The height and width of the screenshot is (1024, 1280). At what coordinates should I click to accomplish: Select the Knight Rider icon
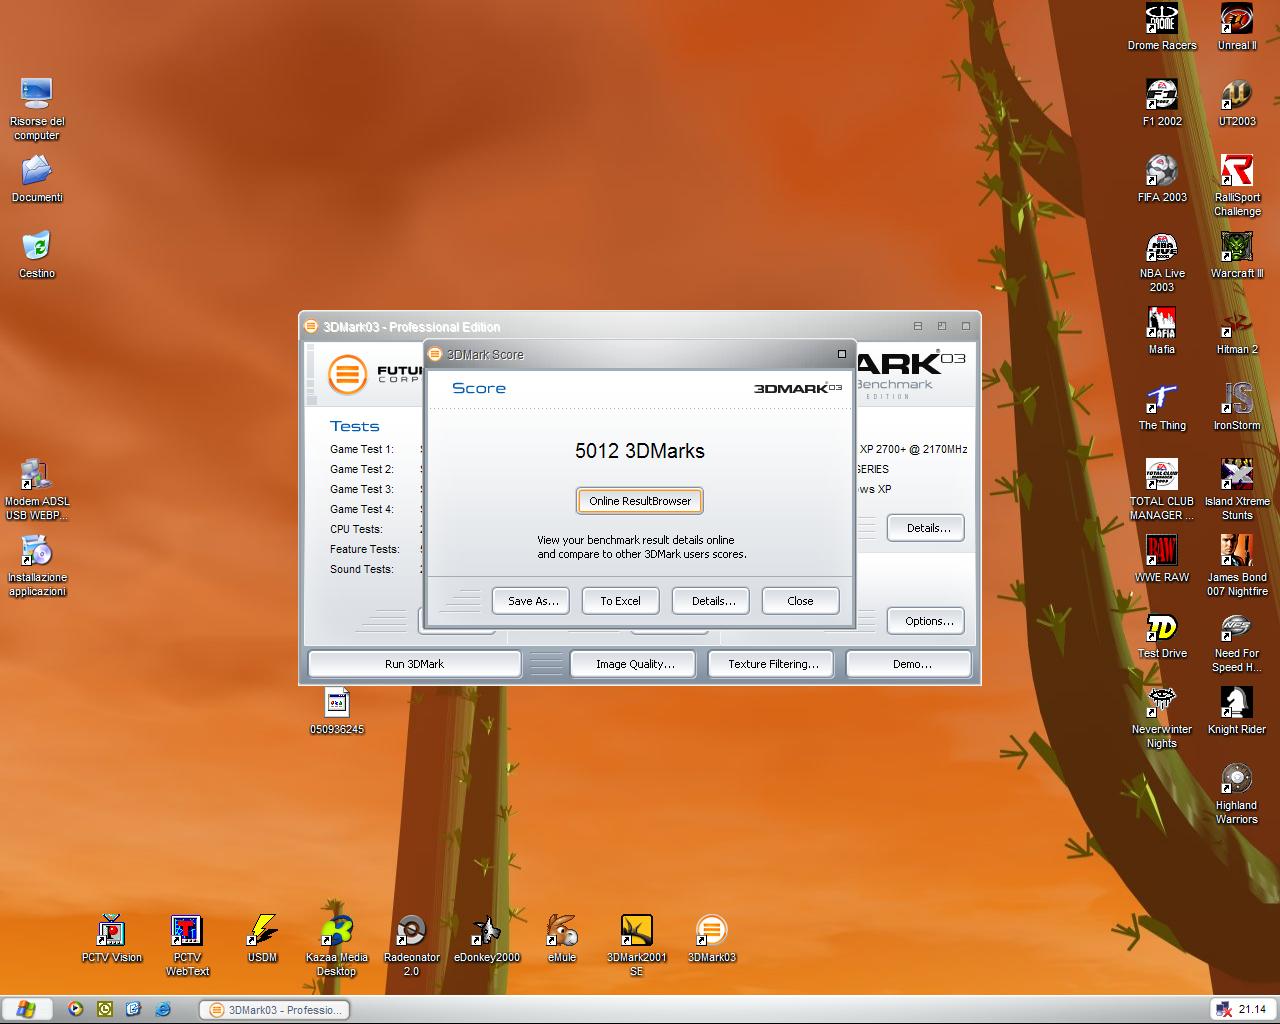pos(1237,711)
